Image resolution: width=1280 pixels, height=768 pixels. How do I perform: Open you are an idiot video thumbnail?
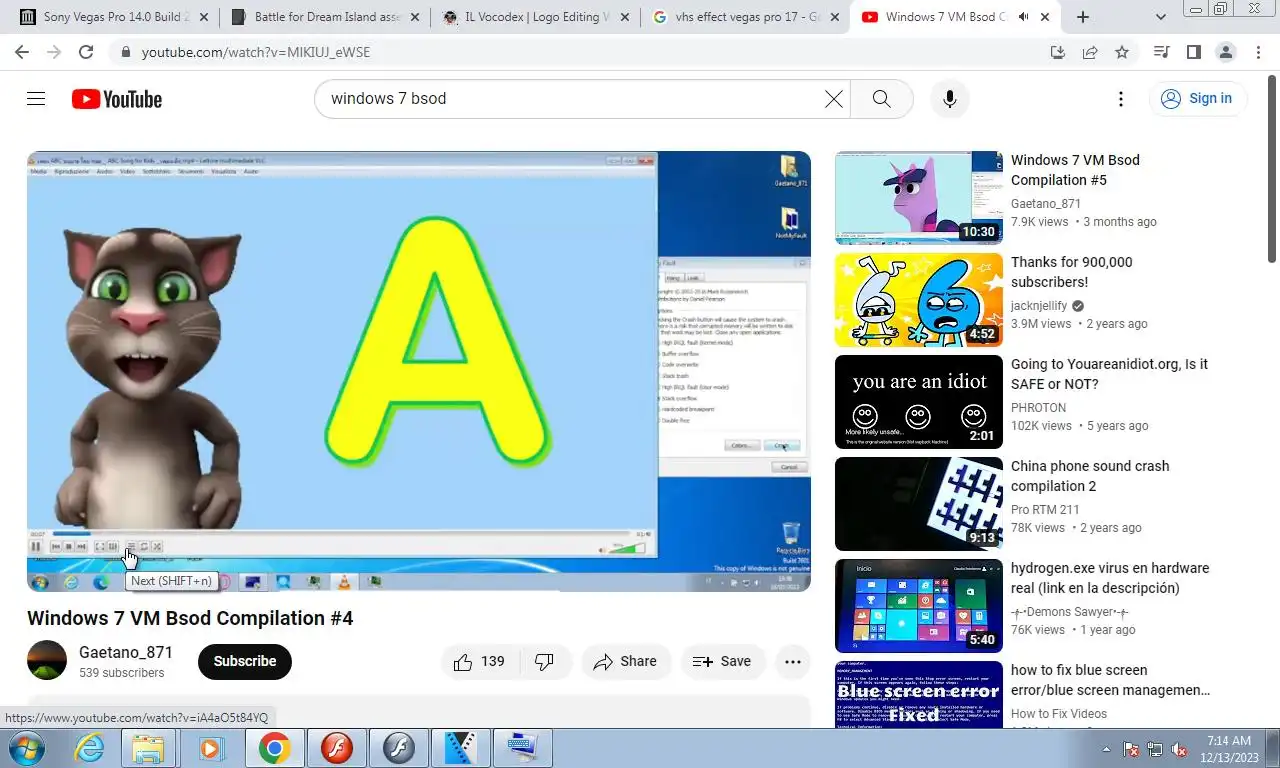tap(919, 402)
